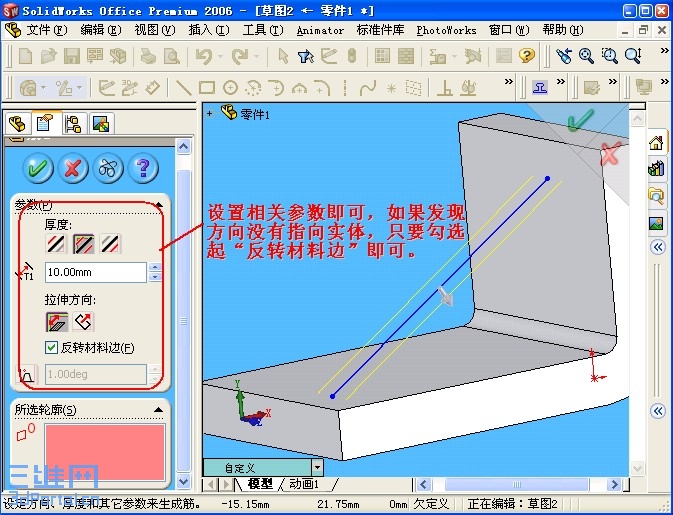This screenshot has height=515, width=673.
Task: Confirm rib with green OK checkmark
Action: point(38,168)
